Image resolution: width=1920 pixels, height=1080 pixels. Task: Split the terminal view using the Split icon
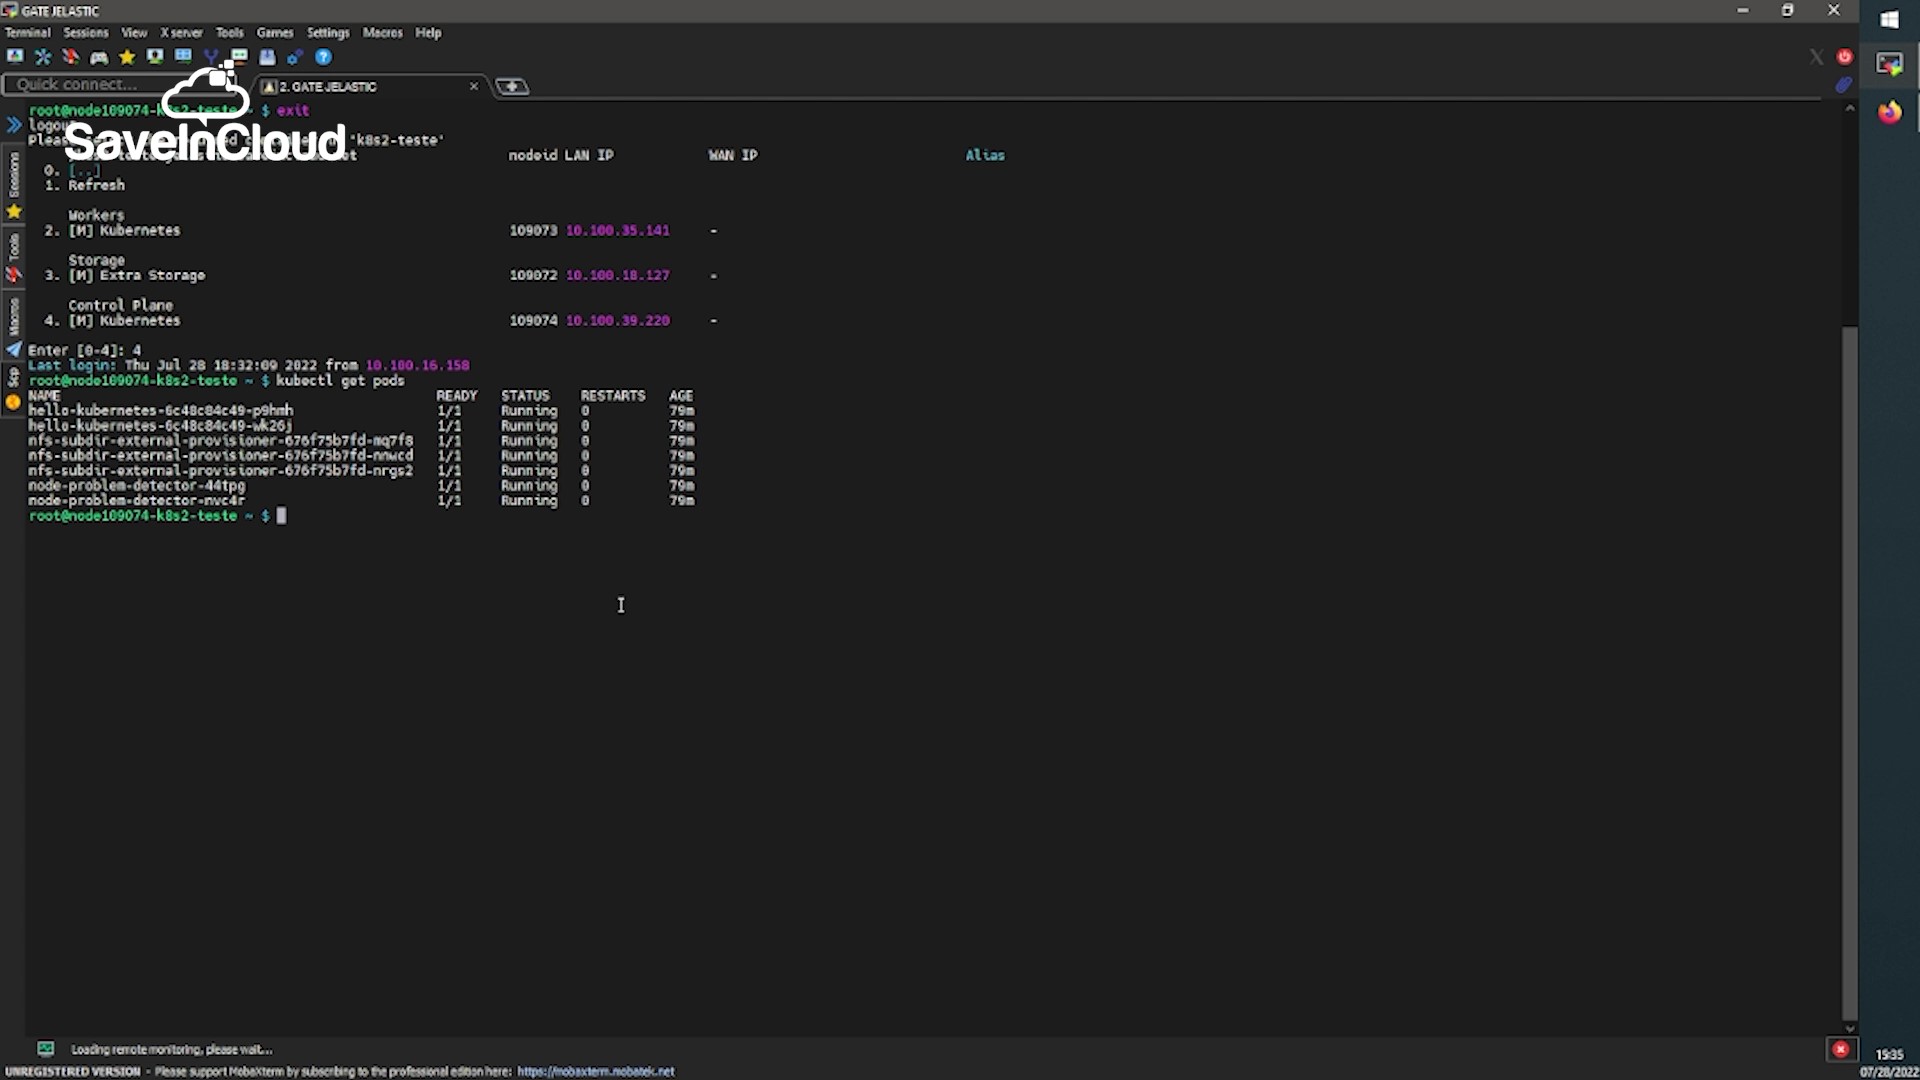click(183, 57)
